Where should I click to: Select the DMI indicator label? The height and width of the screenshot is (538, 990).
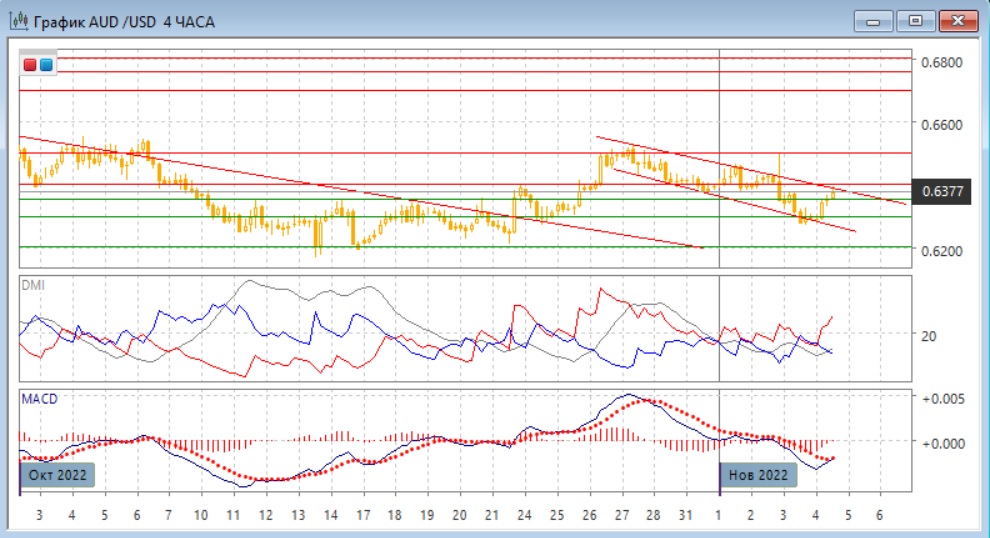[x=33, y=285]
